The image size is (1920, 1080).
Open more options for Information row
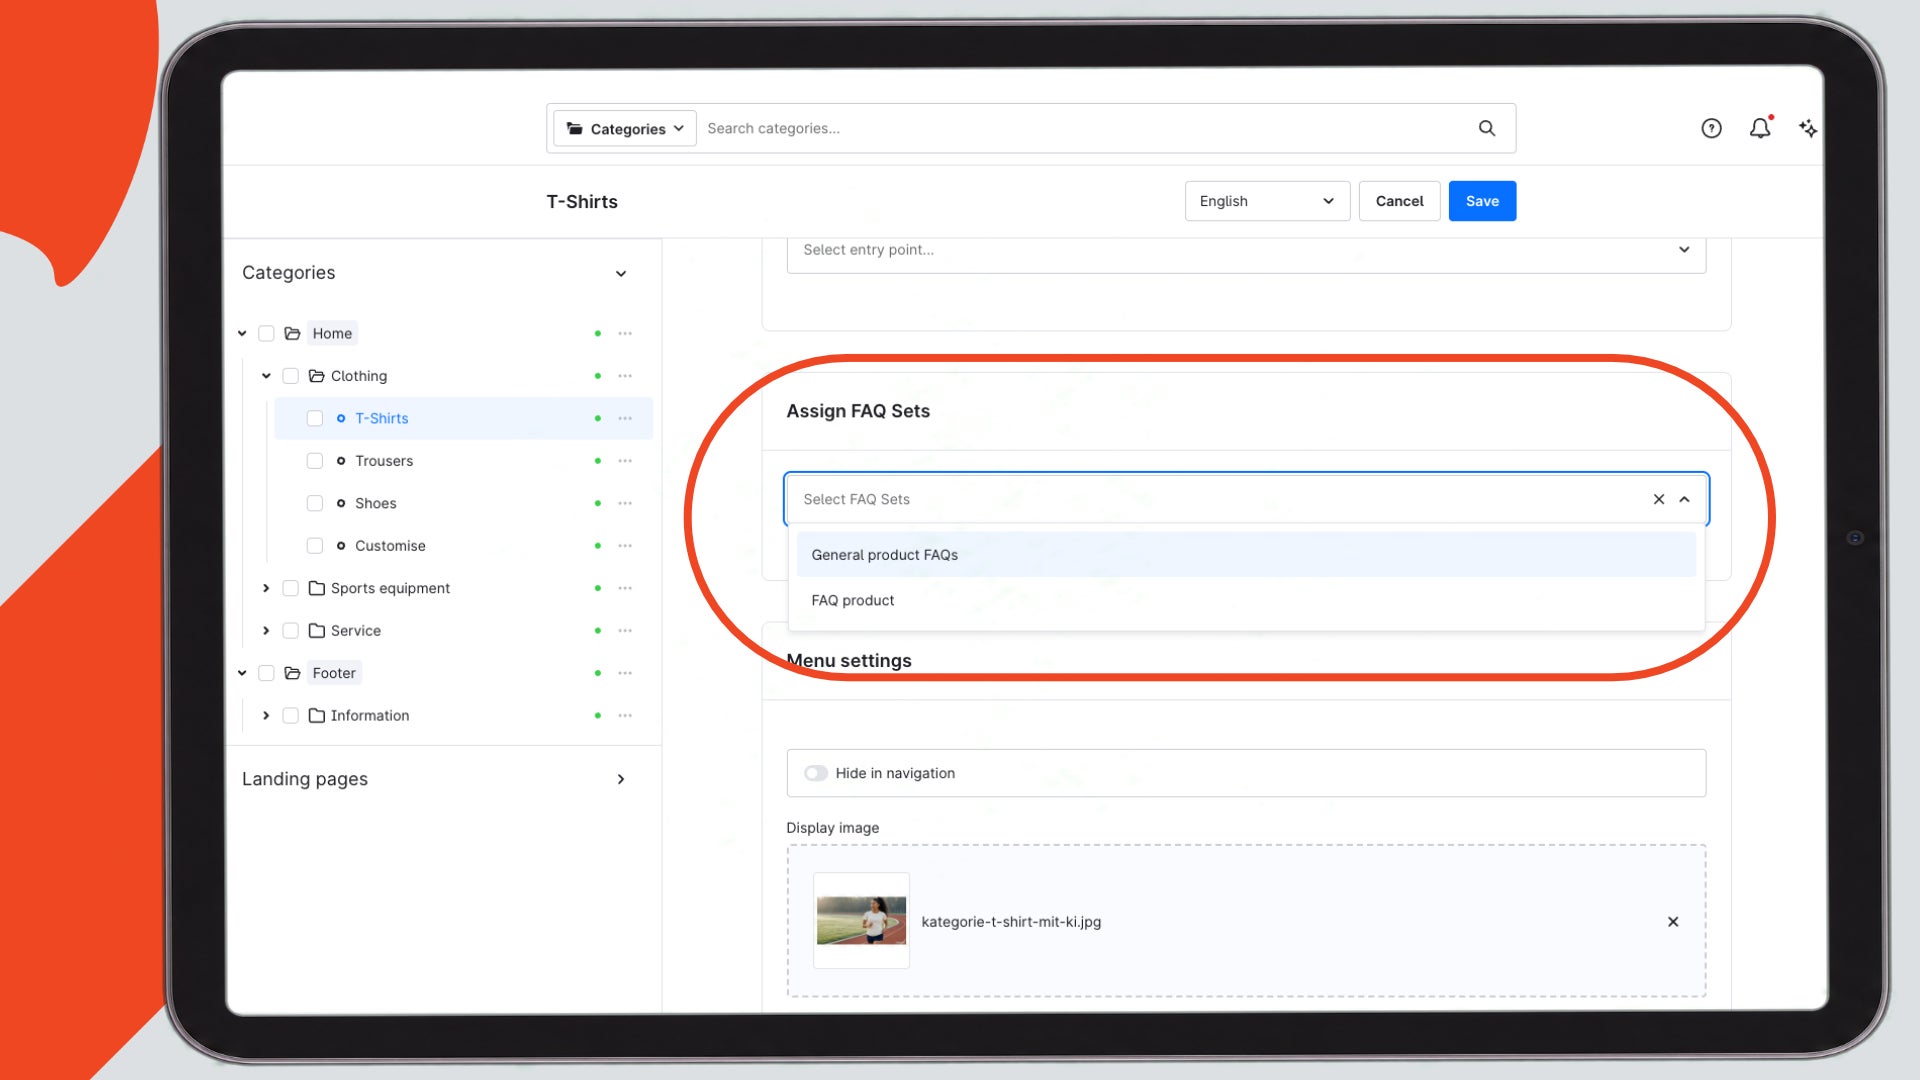[625, 716]
